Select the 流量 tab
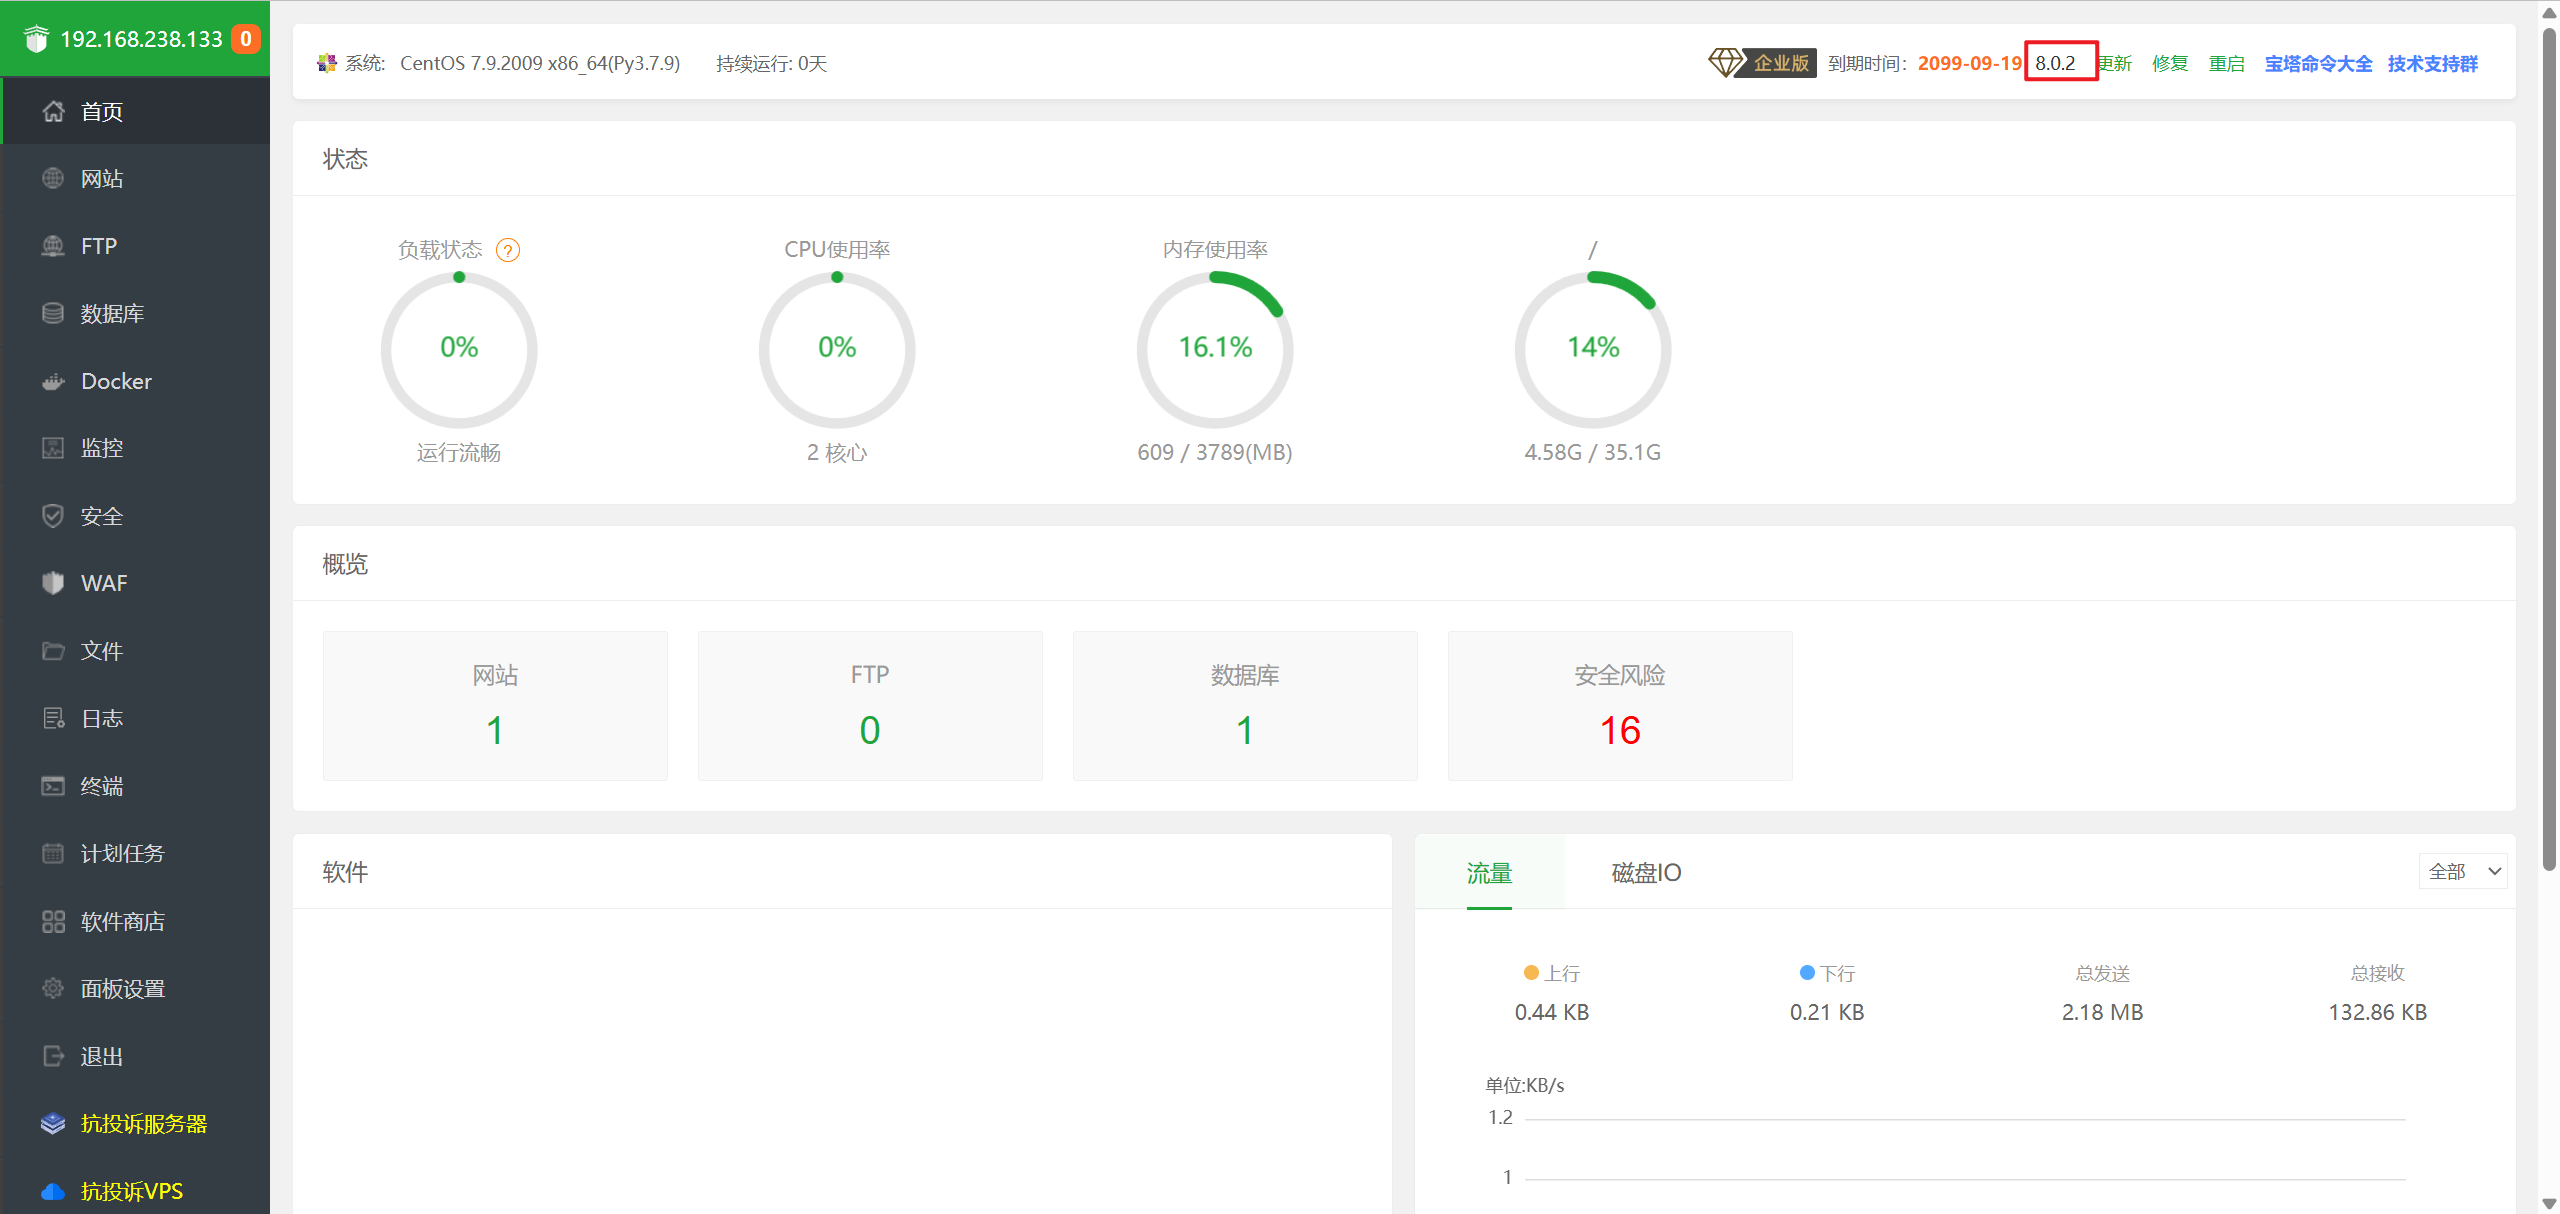The image size is (2560, 1214). [x=1489, y=873]
